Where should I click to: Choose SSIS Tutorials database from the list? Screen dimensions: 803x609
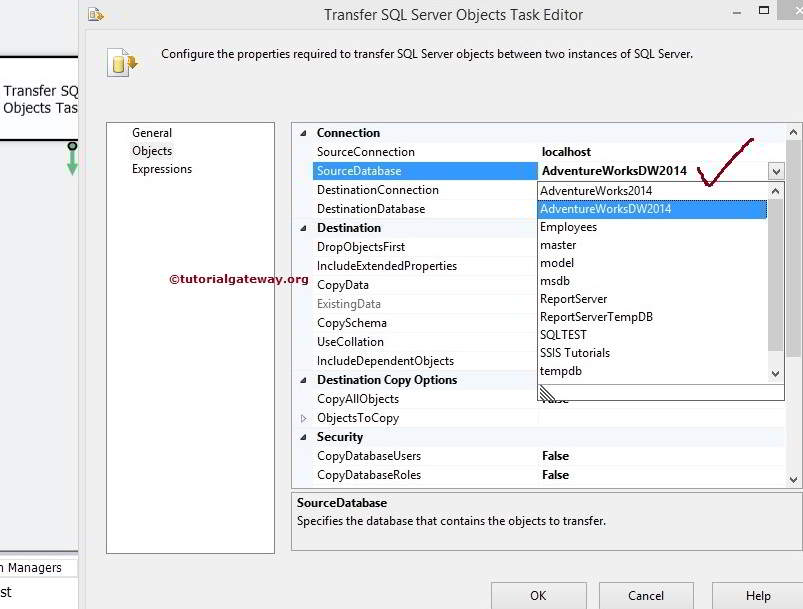(x=652, y=353)
